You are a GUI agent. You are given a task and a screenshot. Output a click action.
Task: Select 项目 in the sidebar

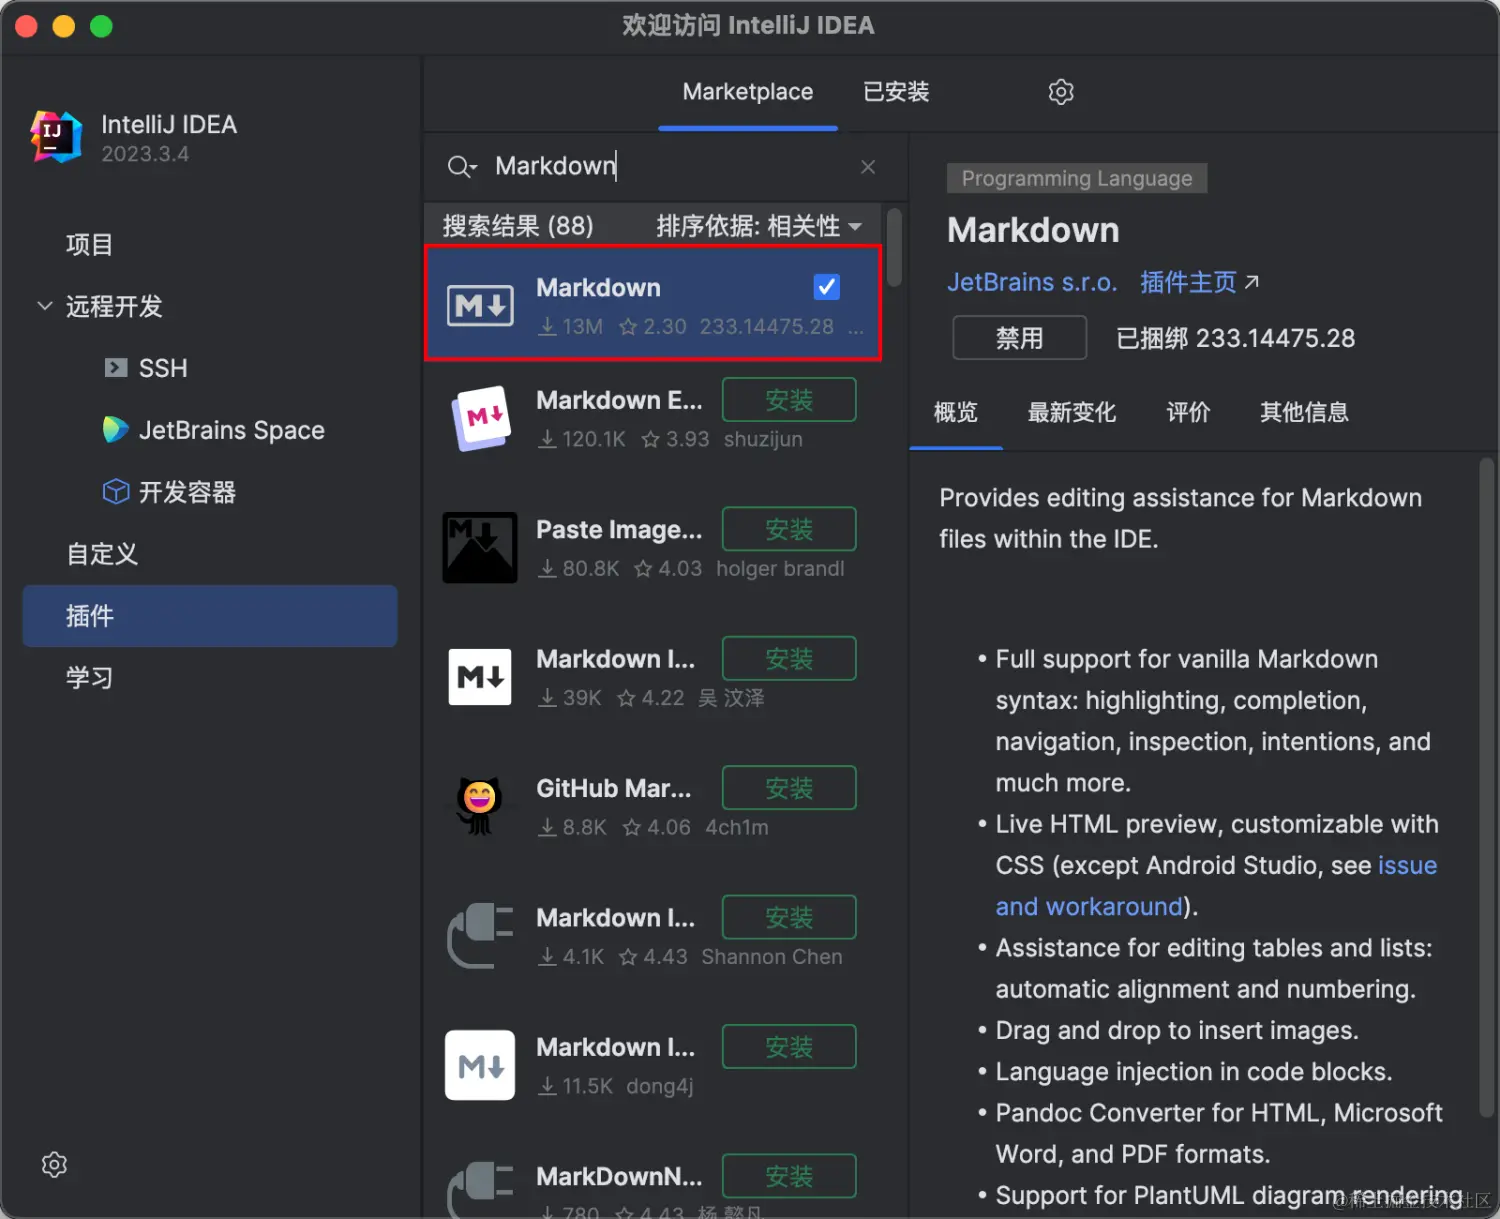pos(89,245)
